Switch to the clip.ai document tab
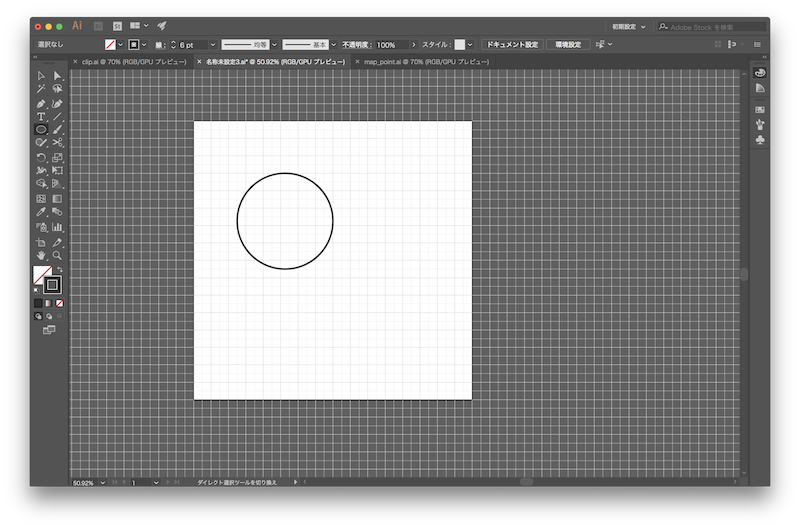 (130, 62)
